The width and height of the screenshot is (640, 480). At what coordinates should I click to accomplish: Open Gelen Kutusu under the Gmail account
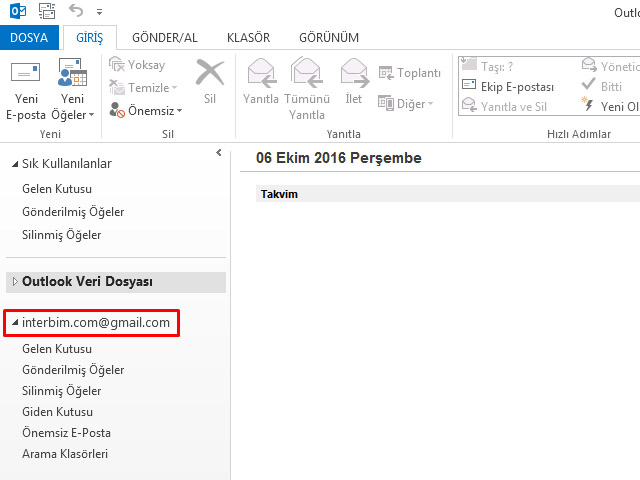coord(56,349)
